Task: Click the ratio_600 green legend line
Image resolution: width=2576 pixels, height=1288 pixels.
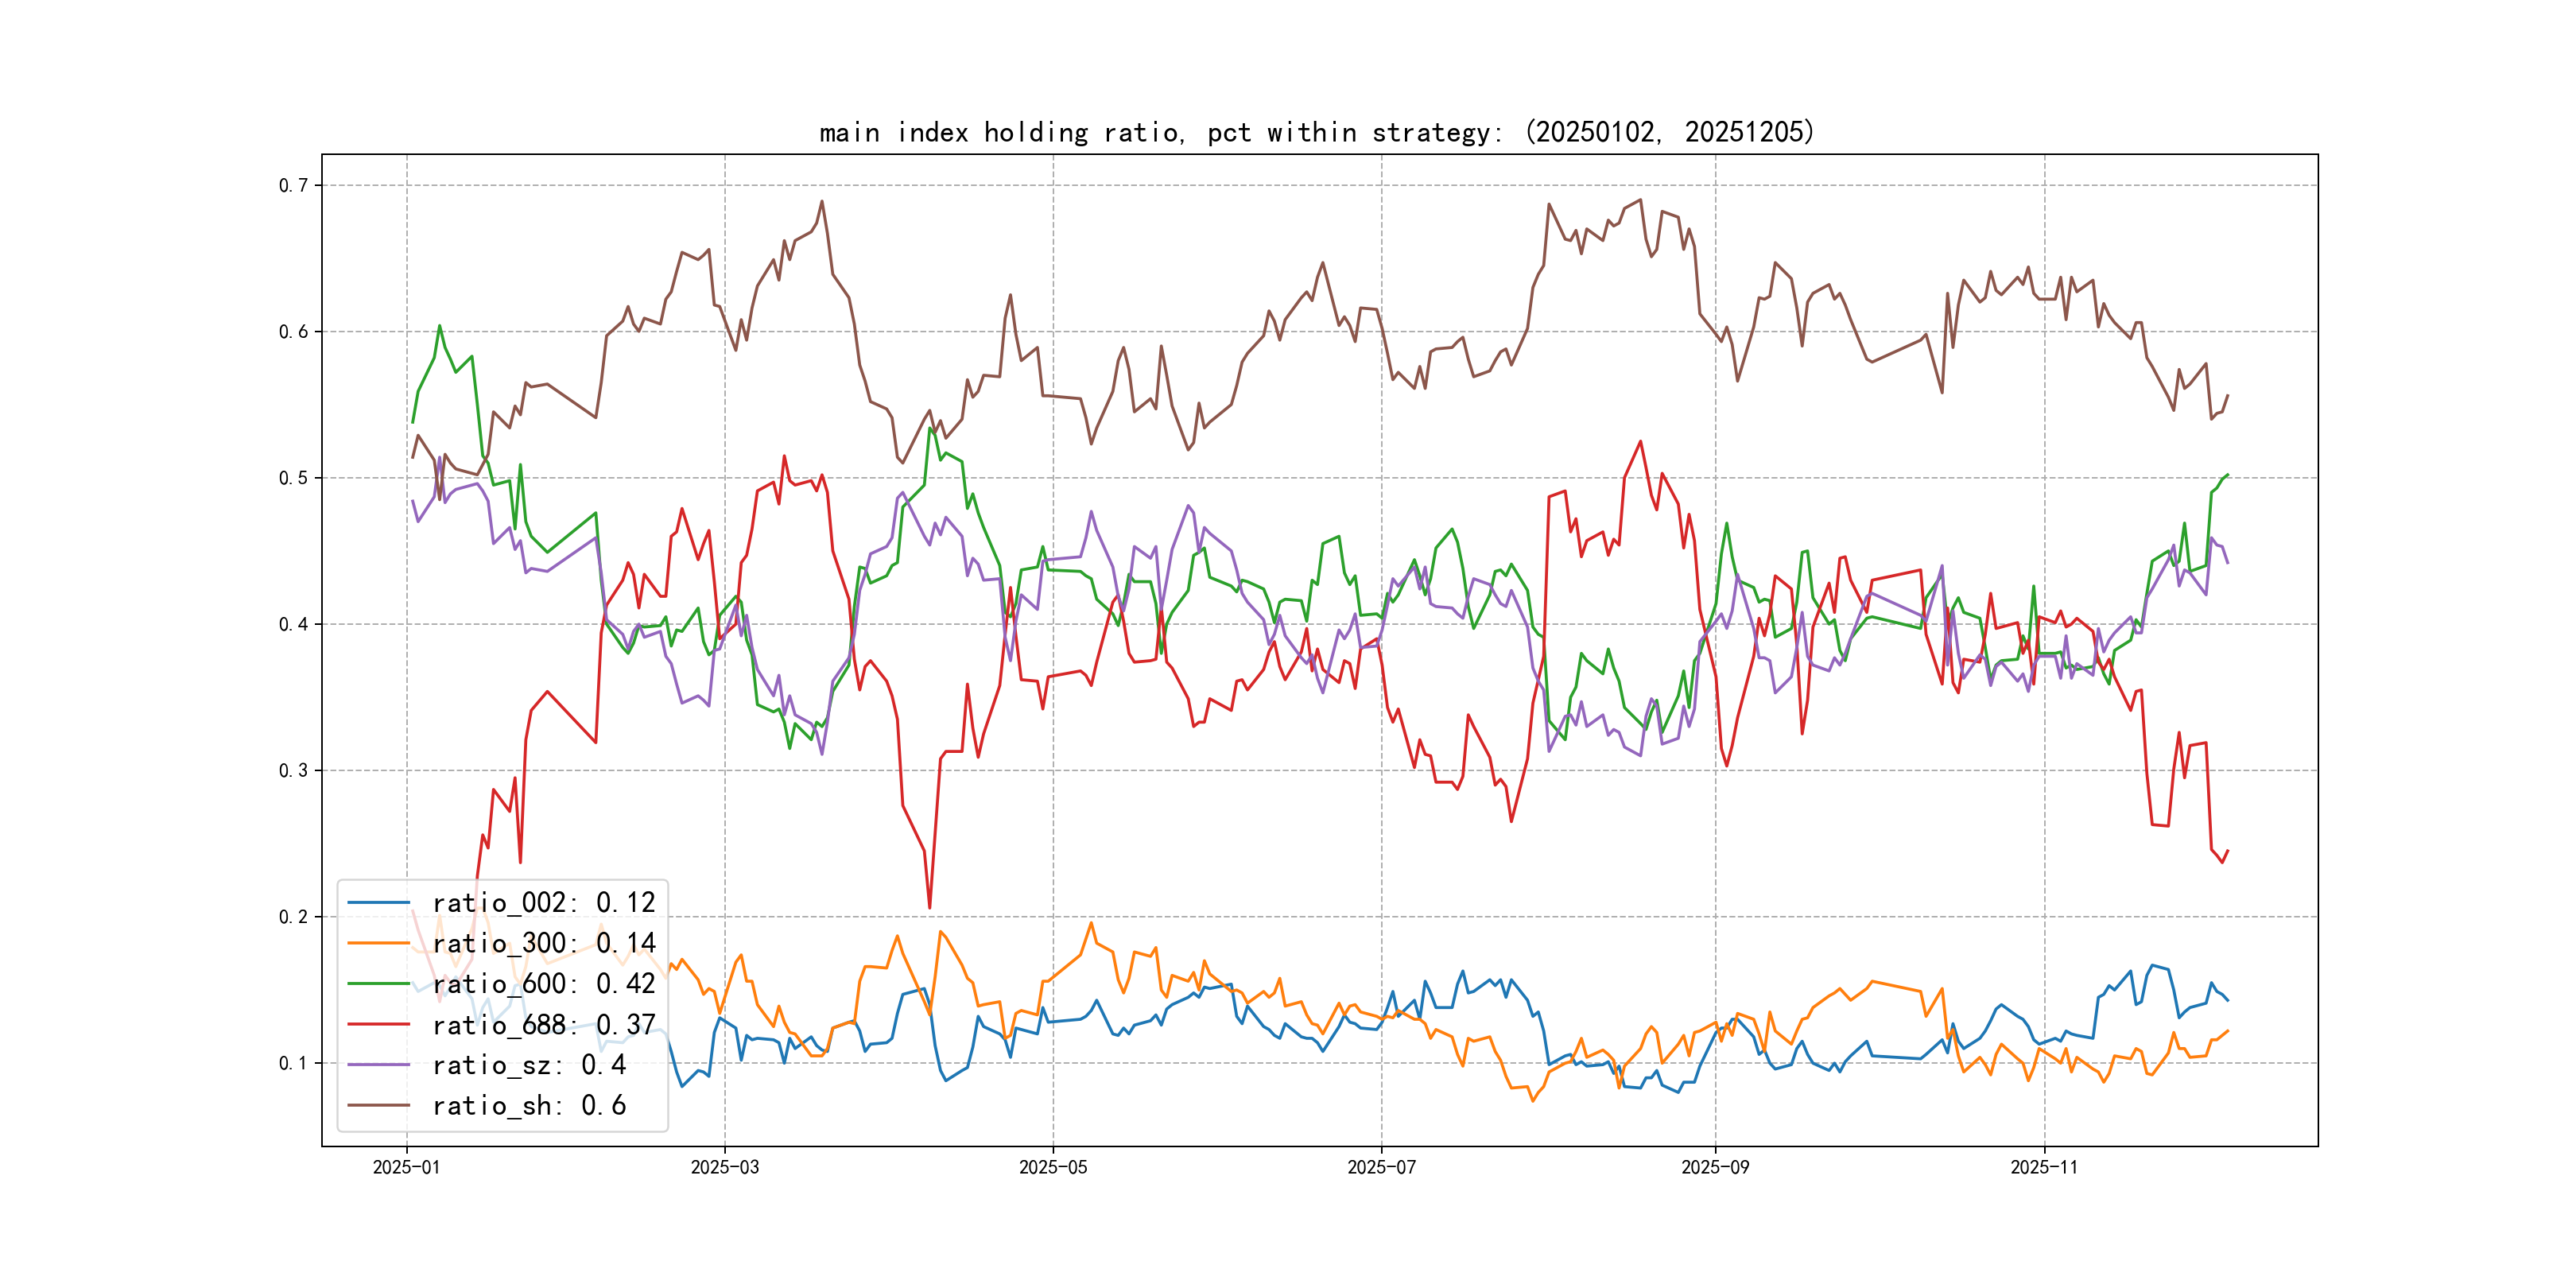Action: point(378,984)
